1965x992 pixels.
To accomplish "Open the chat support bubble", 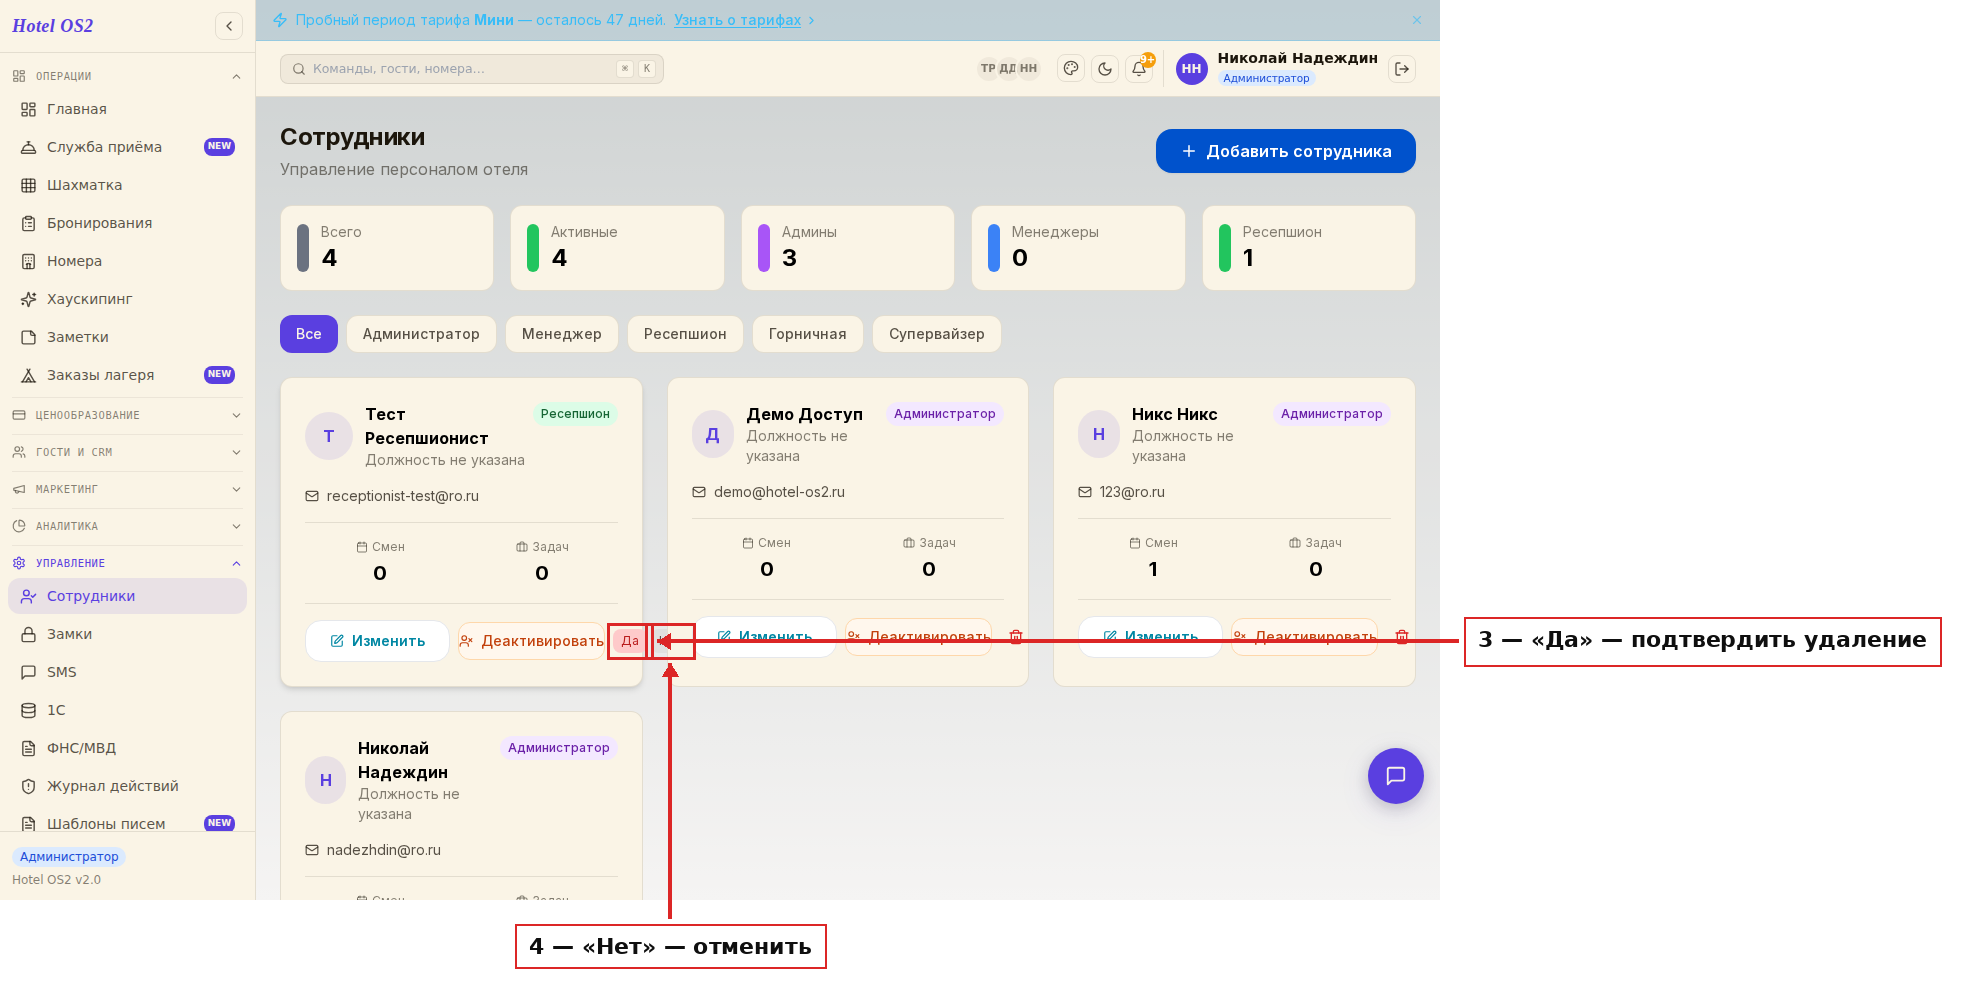I will (1395, 776).
